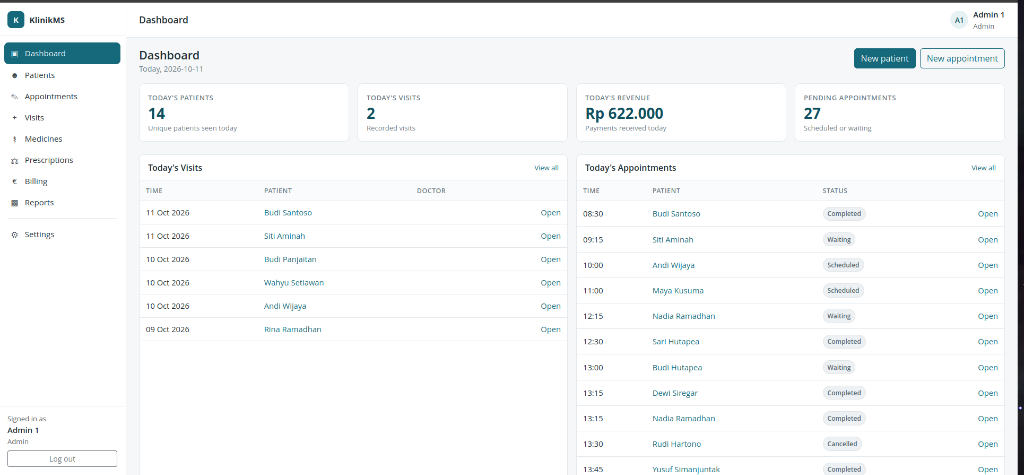The width and height of the screenshot is (1024, 475).
Task: Open Settings in the sidebar
Action: click(62, 235)
